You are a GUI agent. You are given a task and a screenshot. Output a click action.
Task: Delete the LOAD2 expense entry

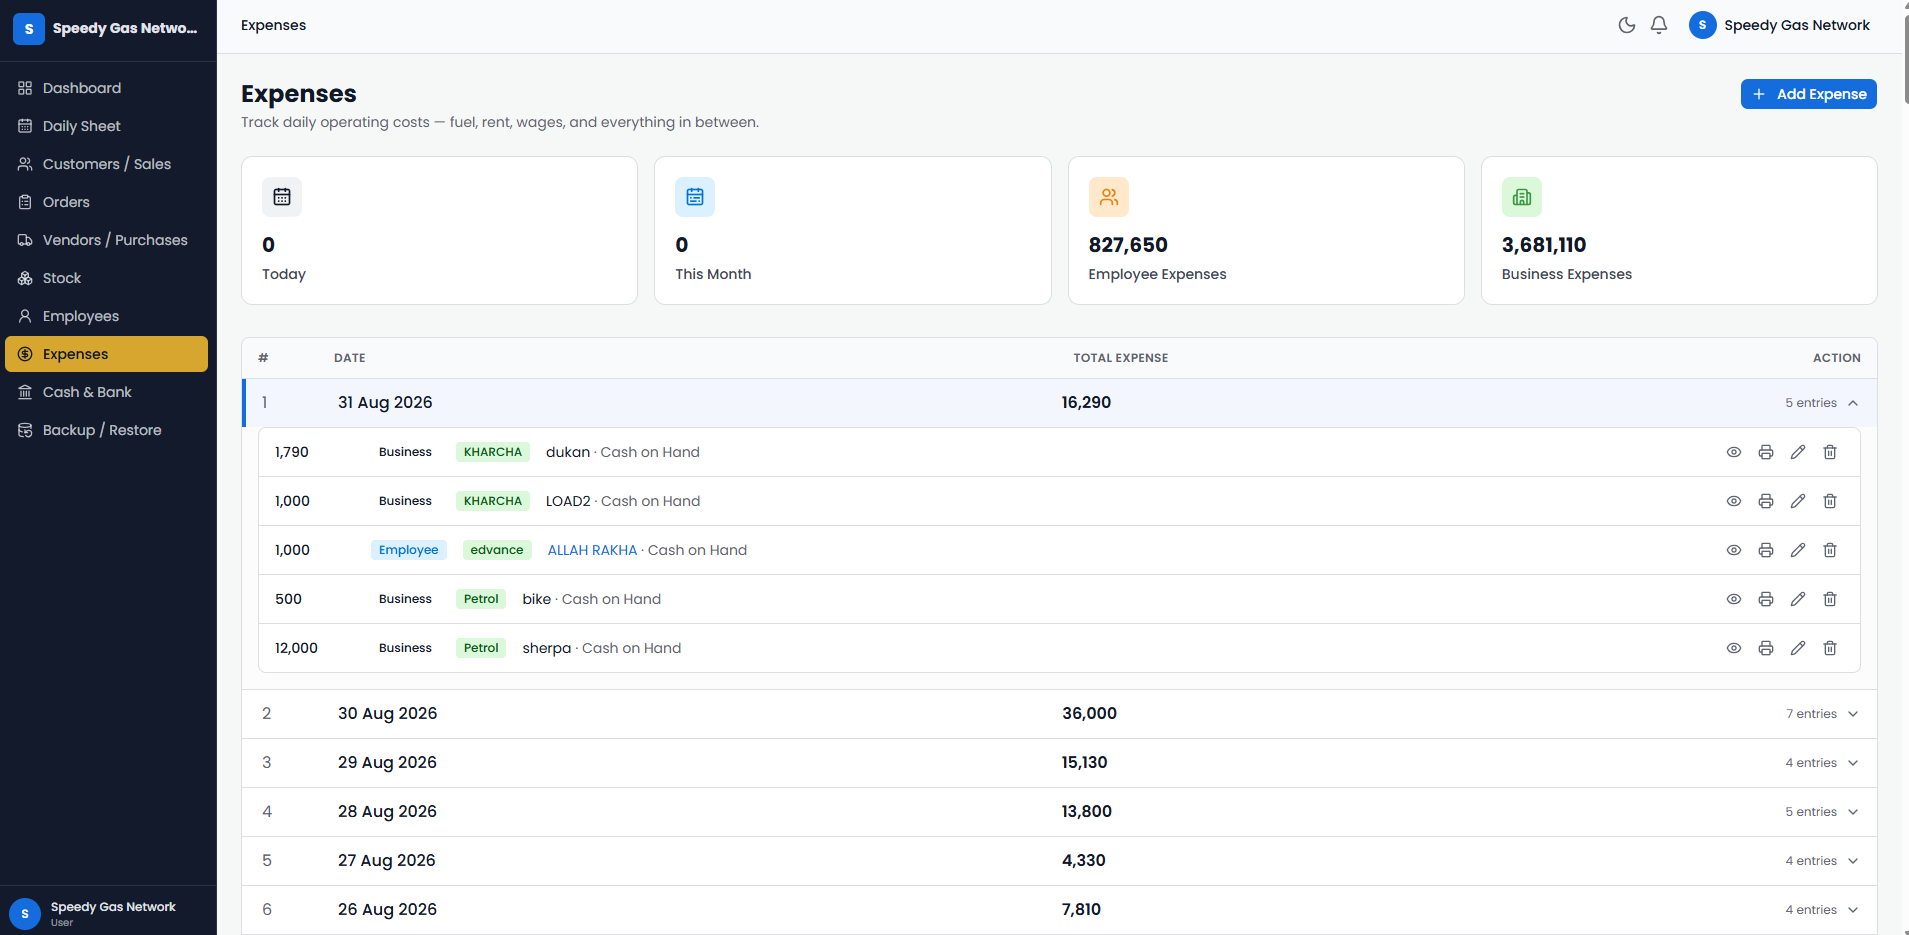(x=1830, y=501)
